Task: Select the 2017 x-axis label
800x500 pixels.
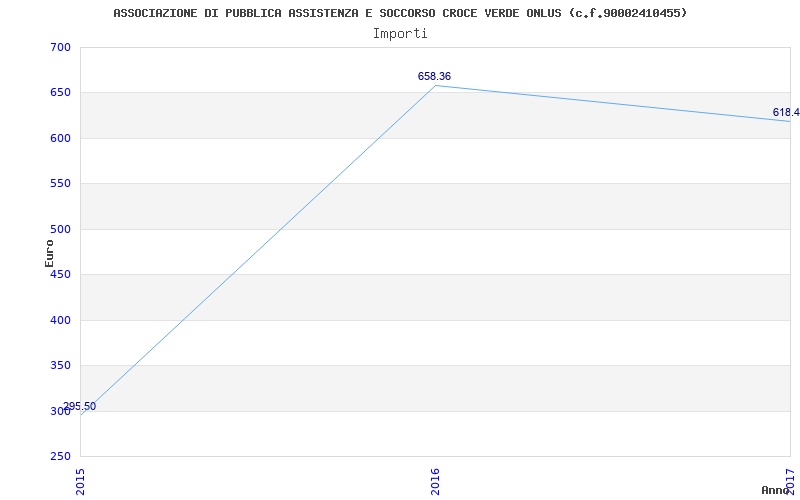Action: [x=790, y=481]
